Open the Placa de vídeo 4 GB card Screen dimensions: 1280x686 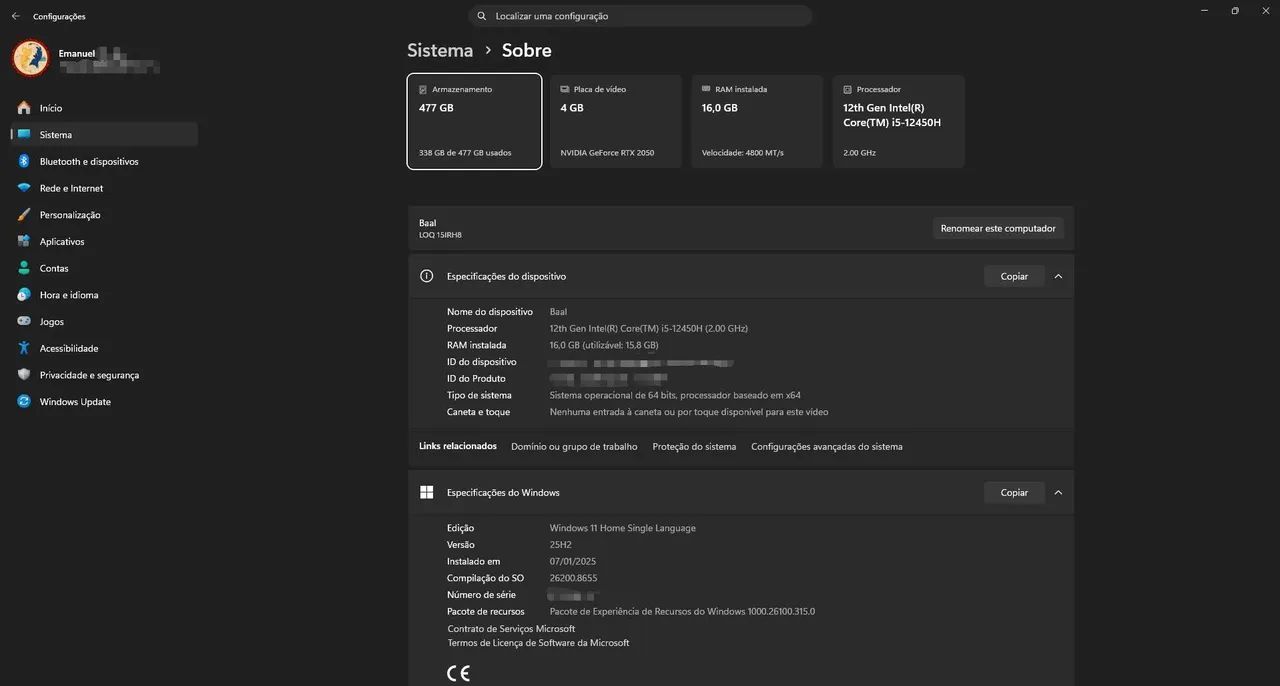point(616,121)
